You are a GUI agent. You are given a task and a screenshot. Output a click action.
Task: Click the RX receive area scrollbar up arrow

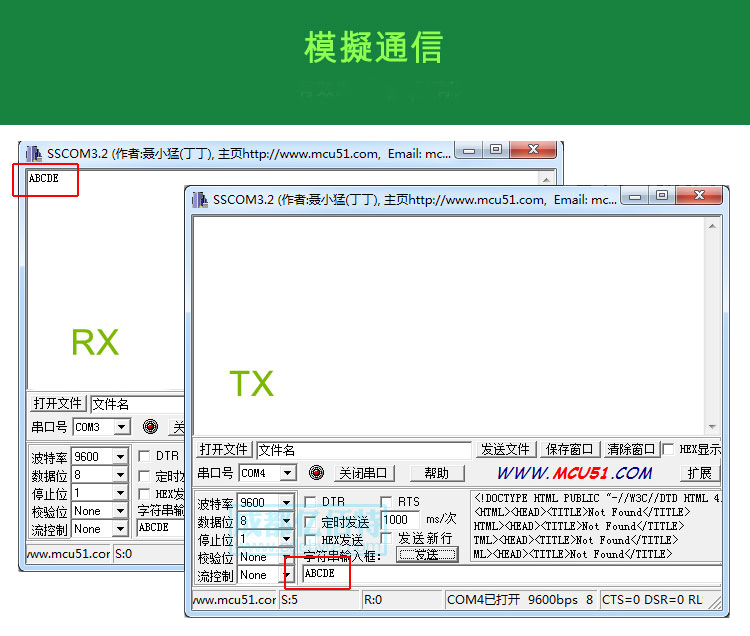click(546, 179)
